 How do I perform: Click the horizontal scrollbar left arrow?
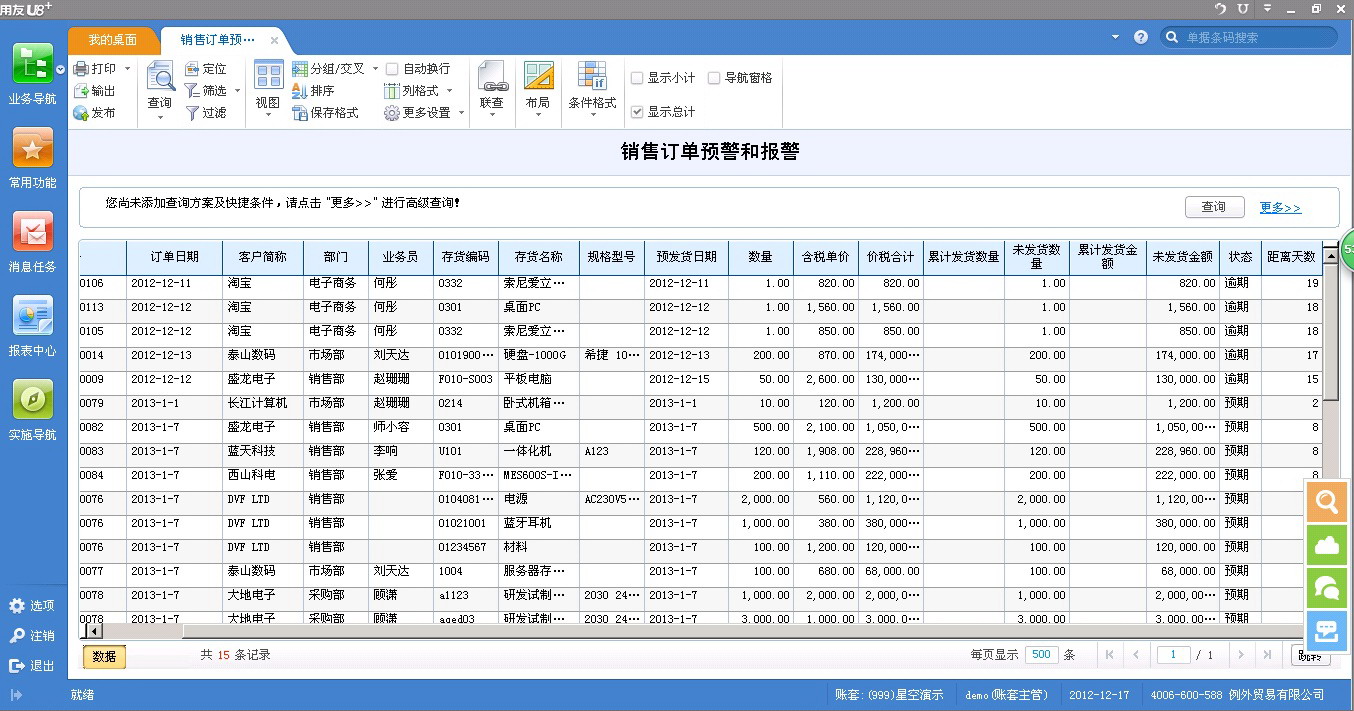[x=93, y=631]
